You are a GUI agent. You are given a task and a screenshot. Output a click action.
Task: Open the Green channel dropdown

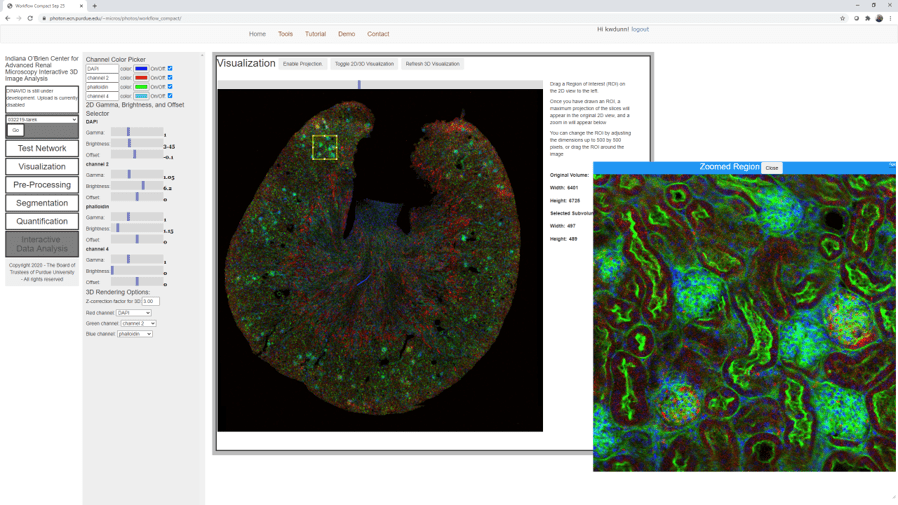coord(138,324)
